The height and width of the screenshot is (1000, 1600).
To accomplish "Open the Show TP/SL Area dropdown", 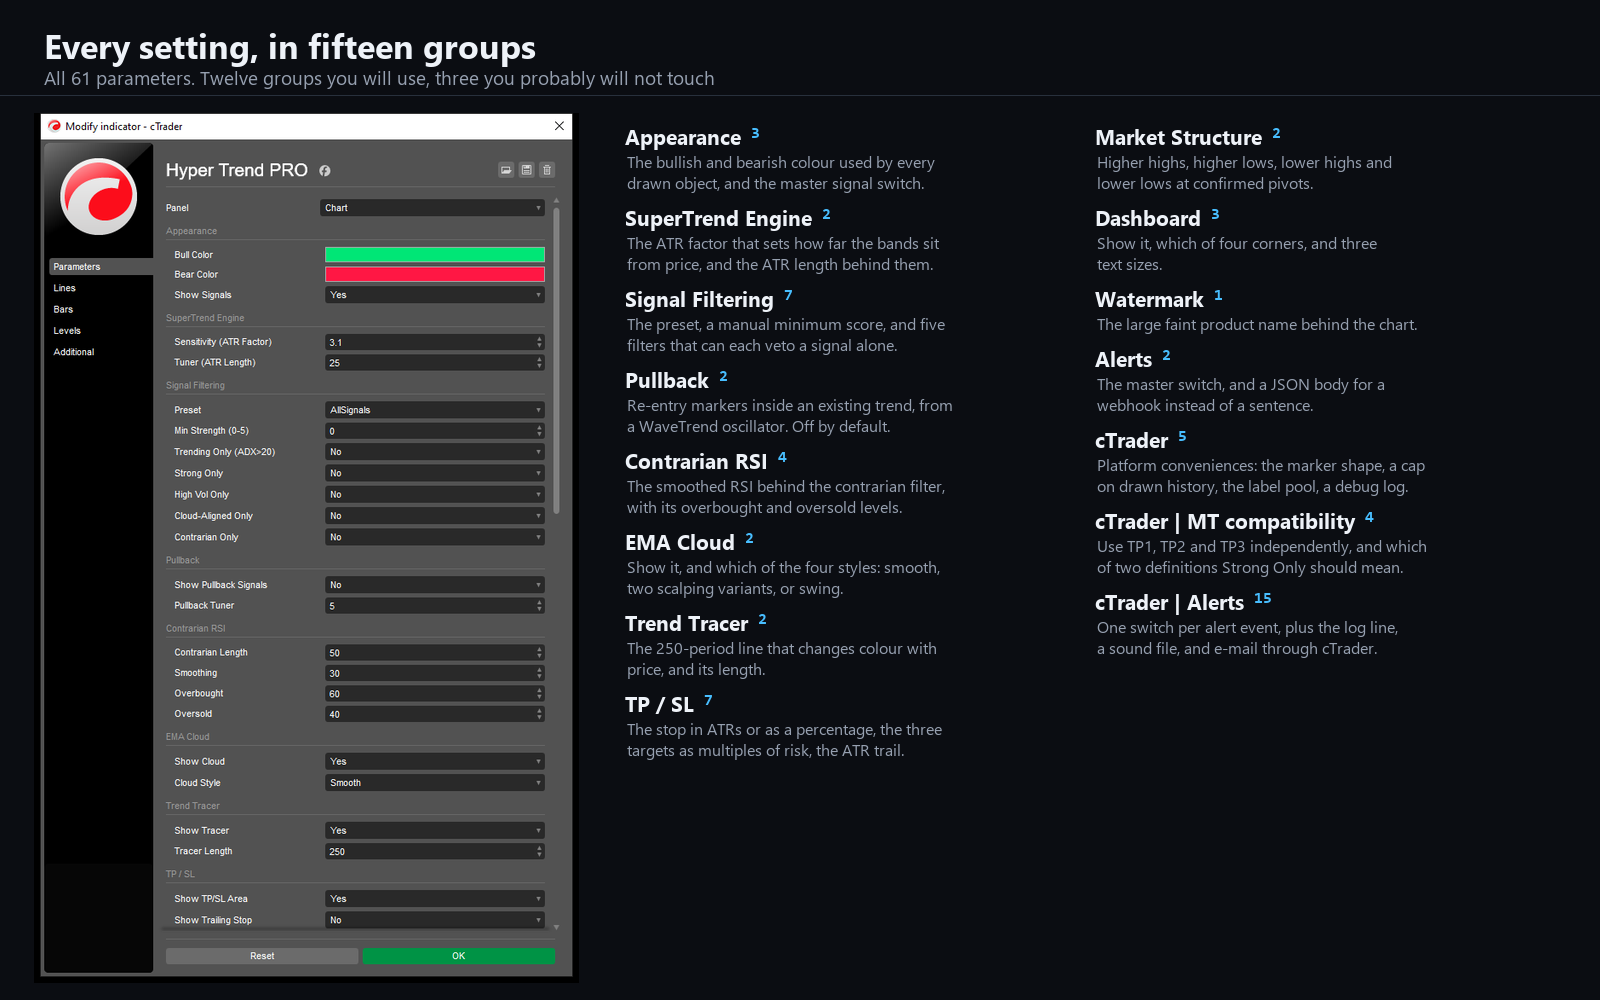I will click(435, 899).
